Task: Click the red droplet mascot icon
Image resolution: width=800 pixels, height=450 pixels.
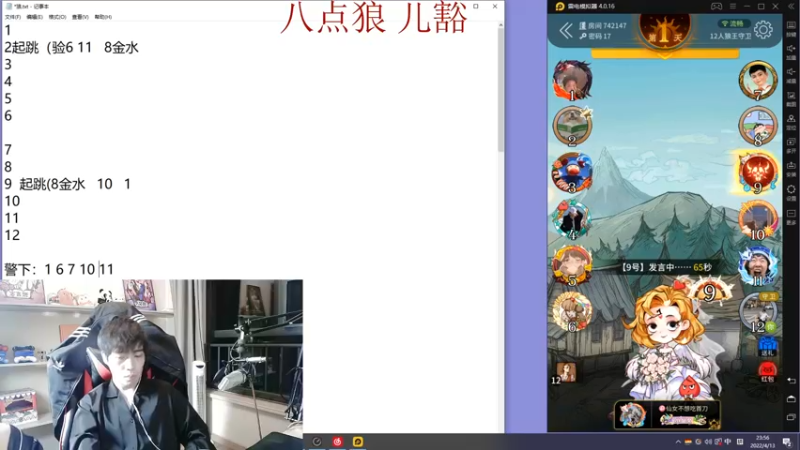Action: point(689,387)
